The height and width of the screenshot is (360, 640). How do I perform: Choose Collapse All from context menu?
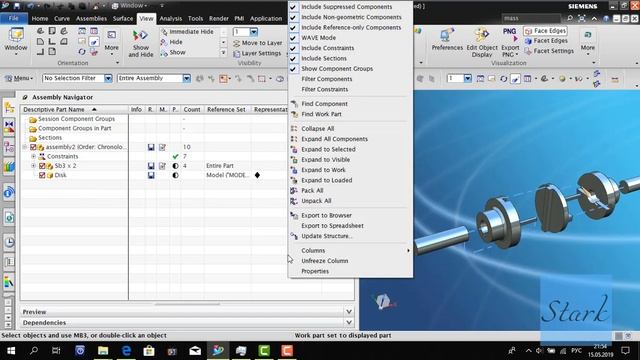(x=318, y=129)
